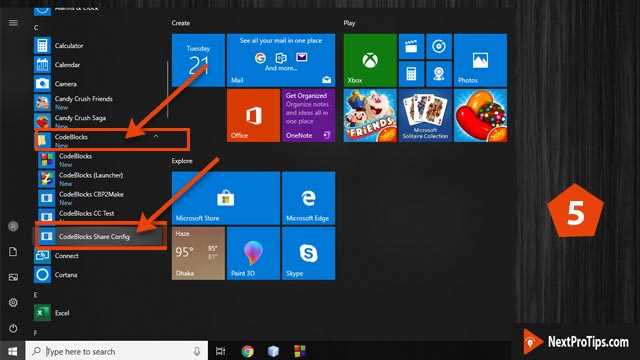Screen dimensions: 640x360
Task: Open the small webcam Camera tile
Action: [x=439, y=74]
